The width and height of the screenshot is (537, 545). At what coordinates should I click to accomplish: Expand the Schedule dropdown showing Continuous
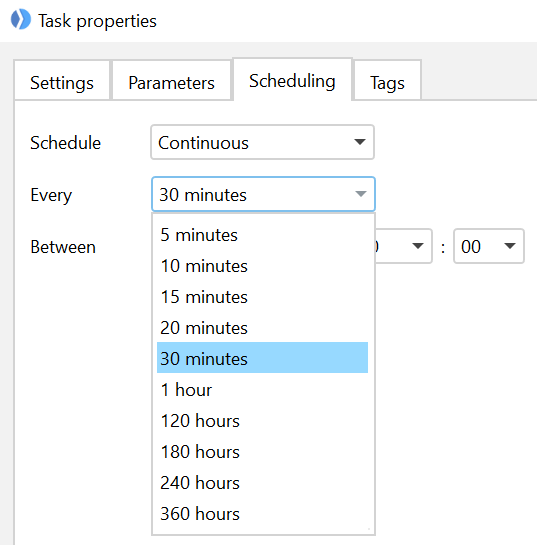pos(262,142)
